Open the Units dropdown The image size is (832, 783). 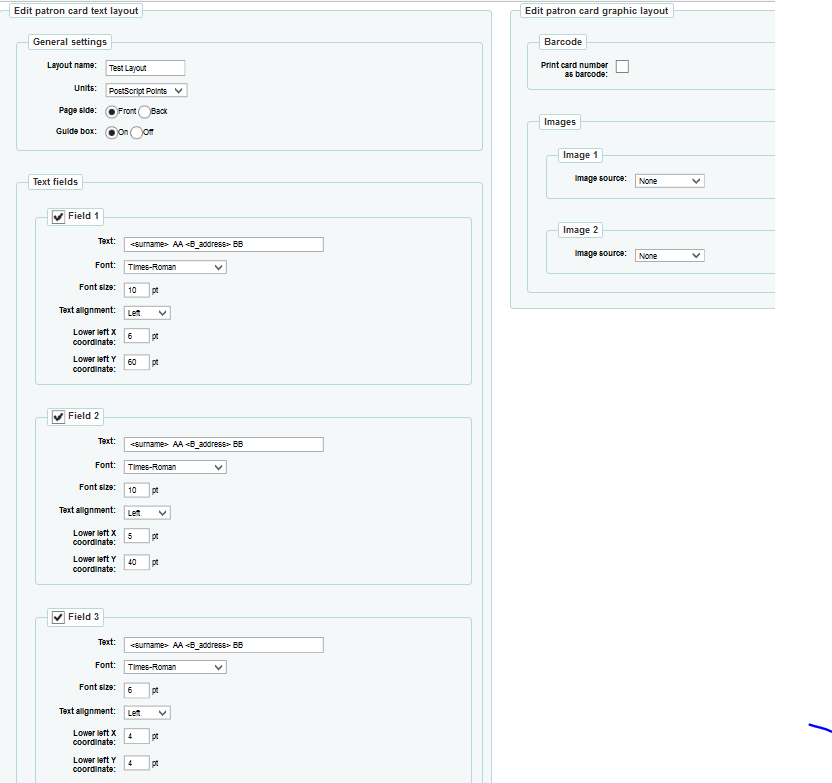click(x=146, y=90)
